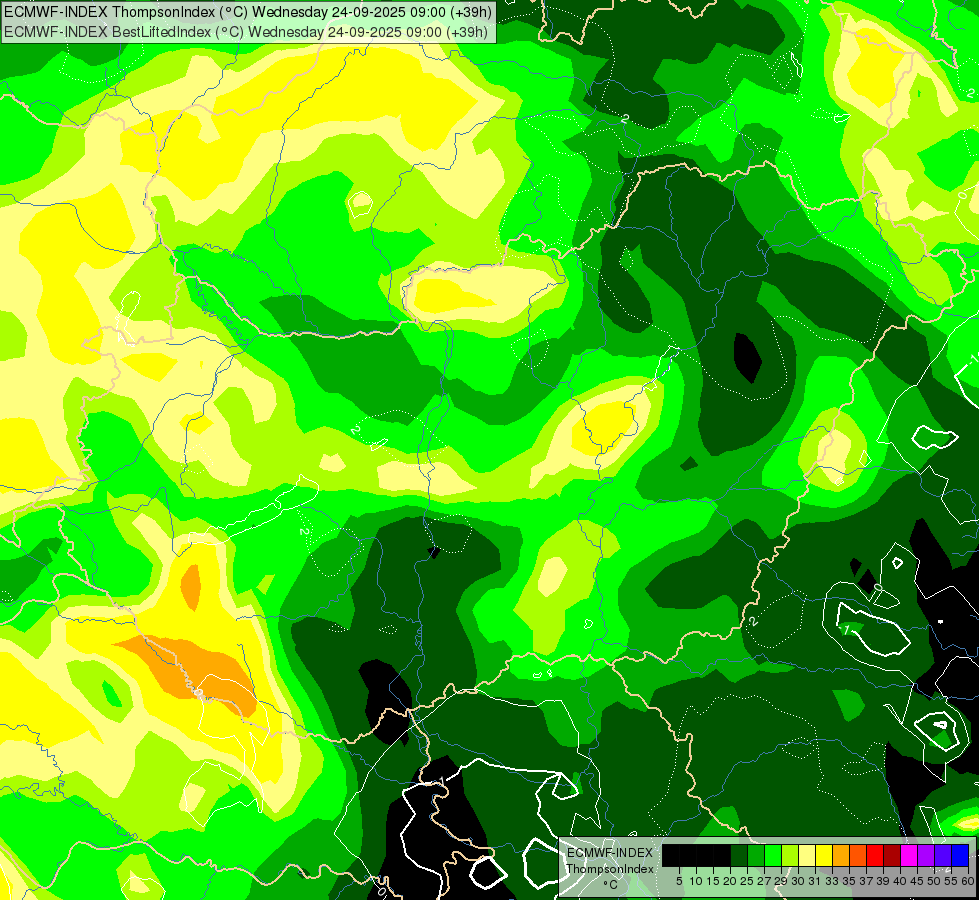Image resolution: width=979 pixels, height=900 pixels.
Task: Click the °C unit label in legend
Action: tap(611, 885)
